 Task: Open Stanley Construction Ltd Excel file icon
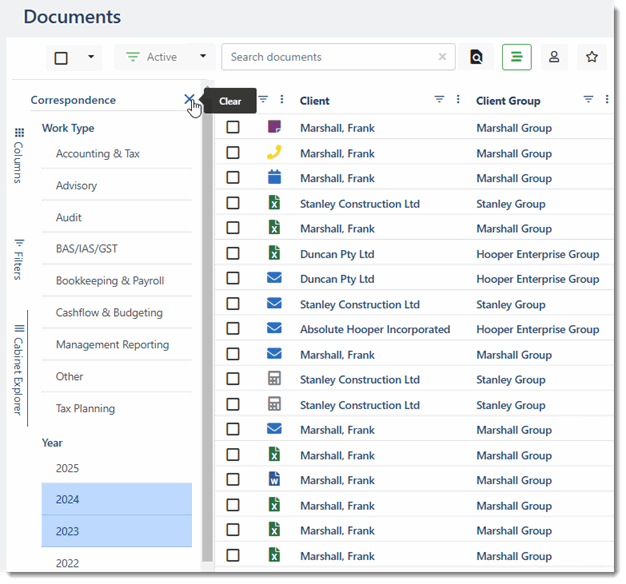click(274, 202)
